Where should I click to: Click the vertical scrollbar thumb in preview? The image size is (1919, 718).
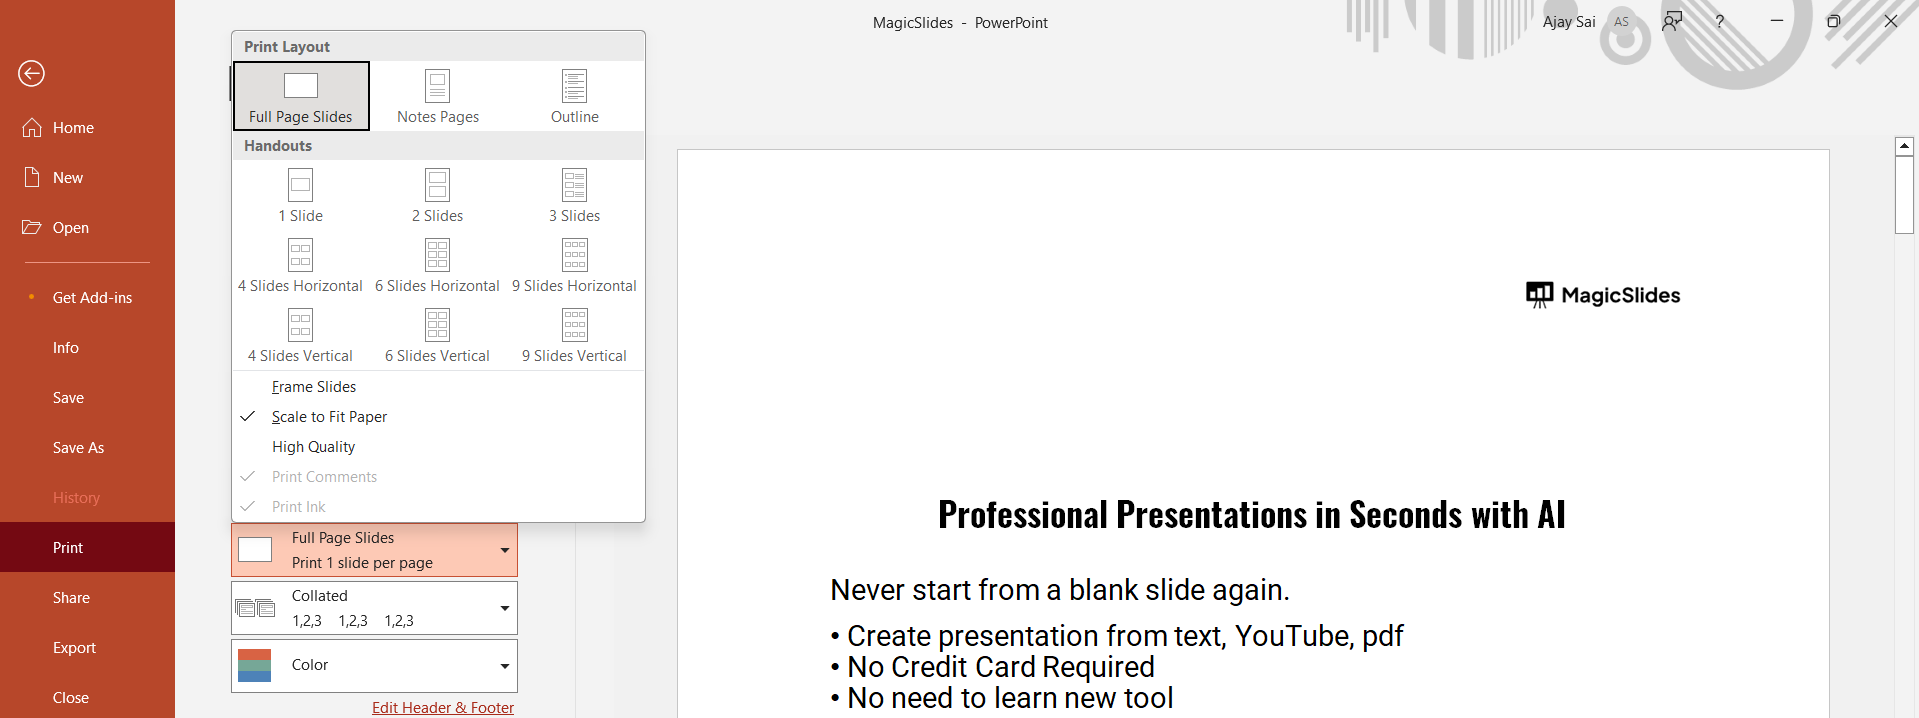pyautogui.click(x=1905, y=195)
